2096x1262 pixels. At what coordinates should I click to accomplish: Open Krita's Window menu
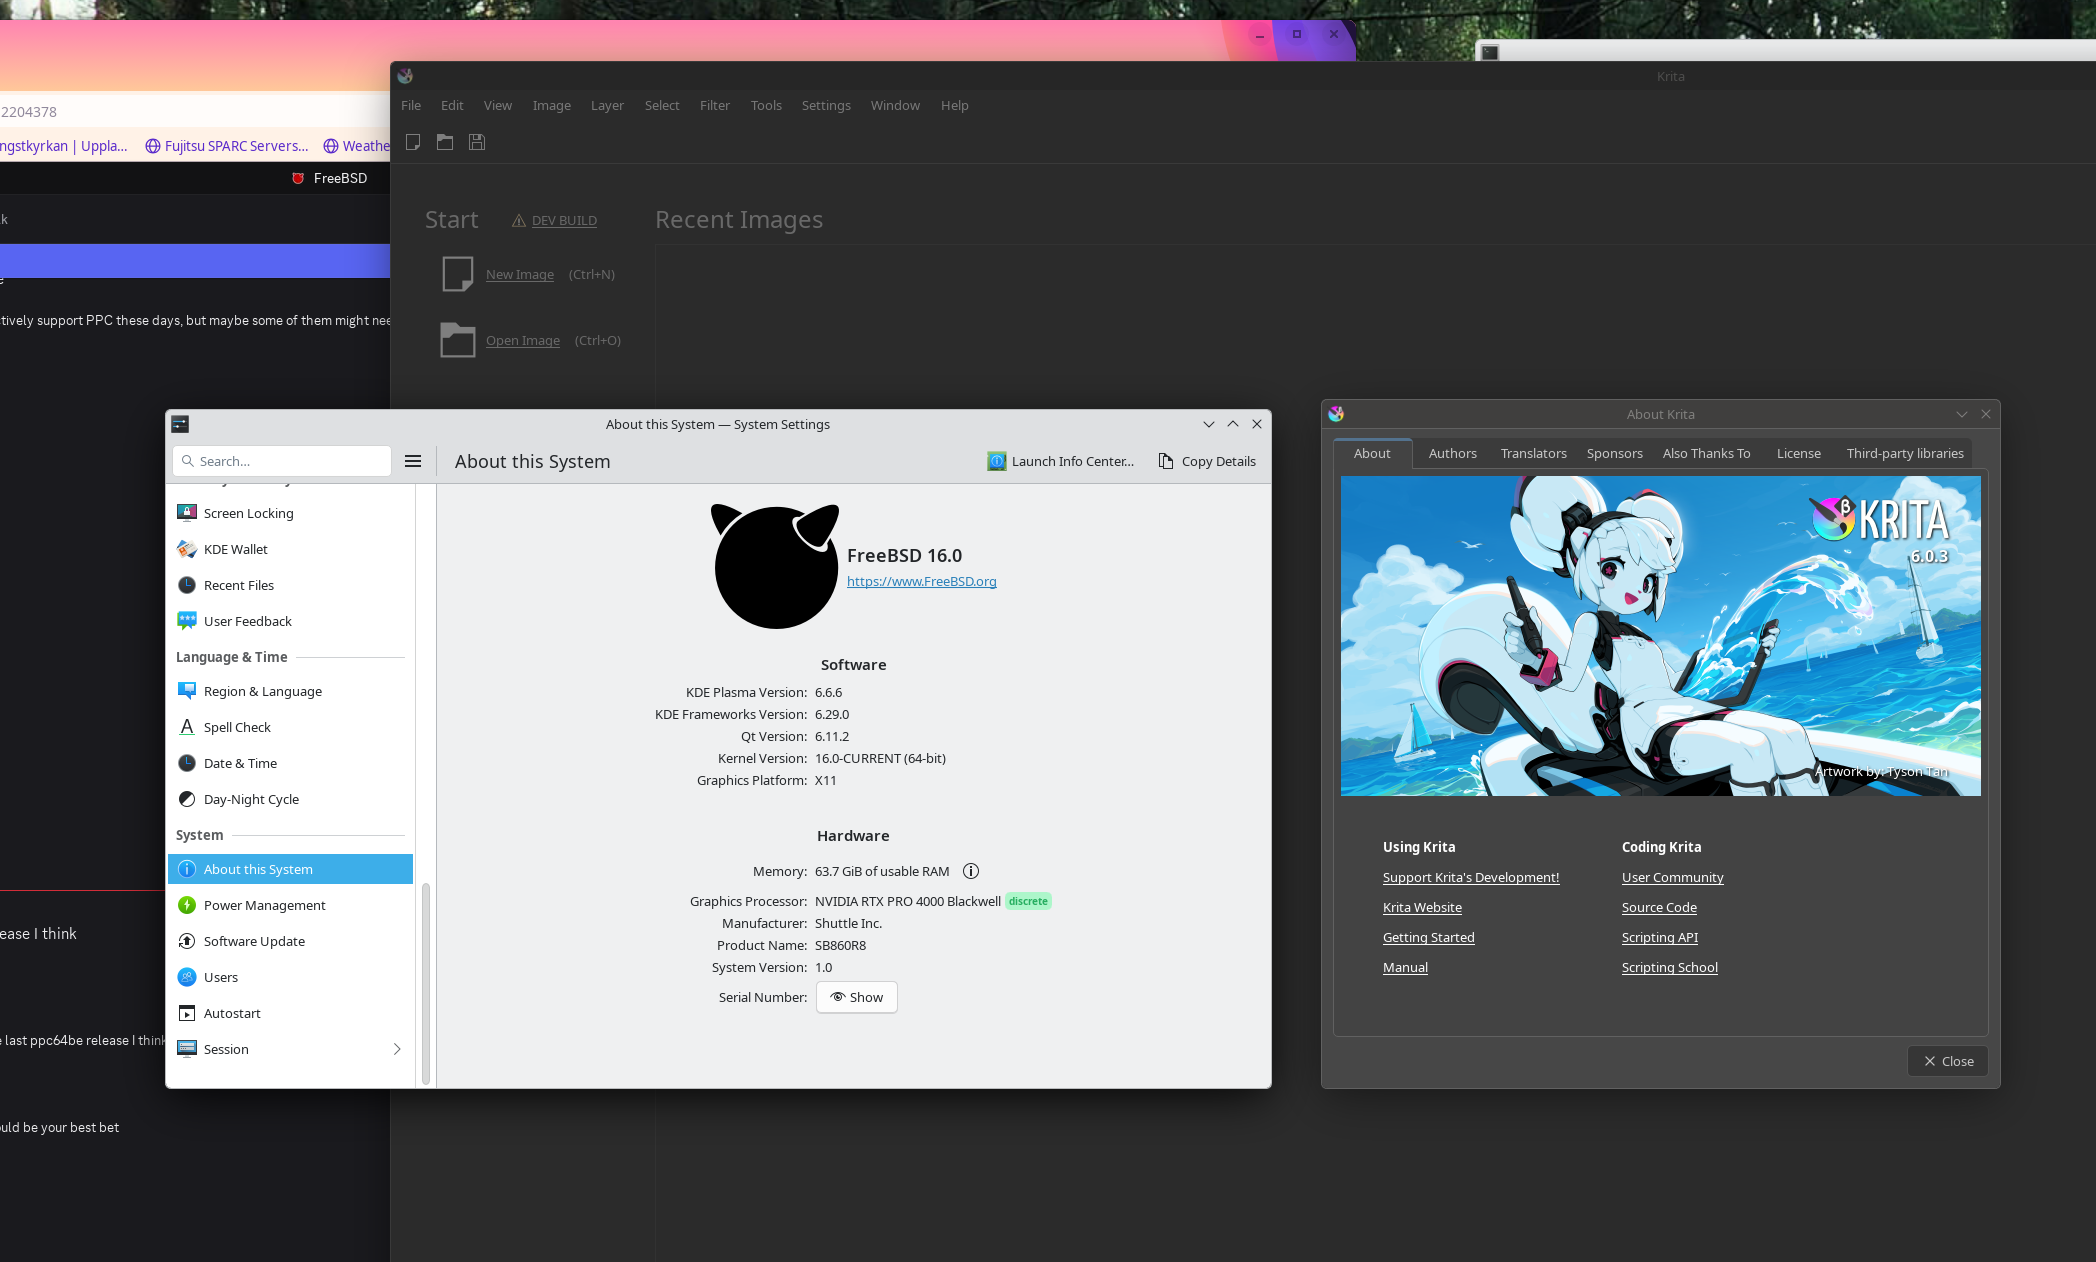(895, 105)
